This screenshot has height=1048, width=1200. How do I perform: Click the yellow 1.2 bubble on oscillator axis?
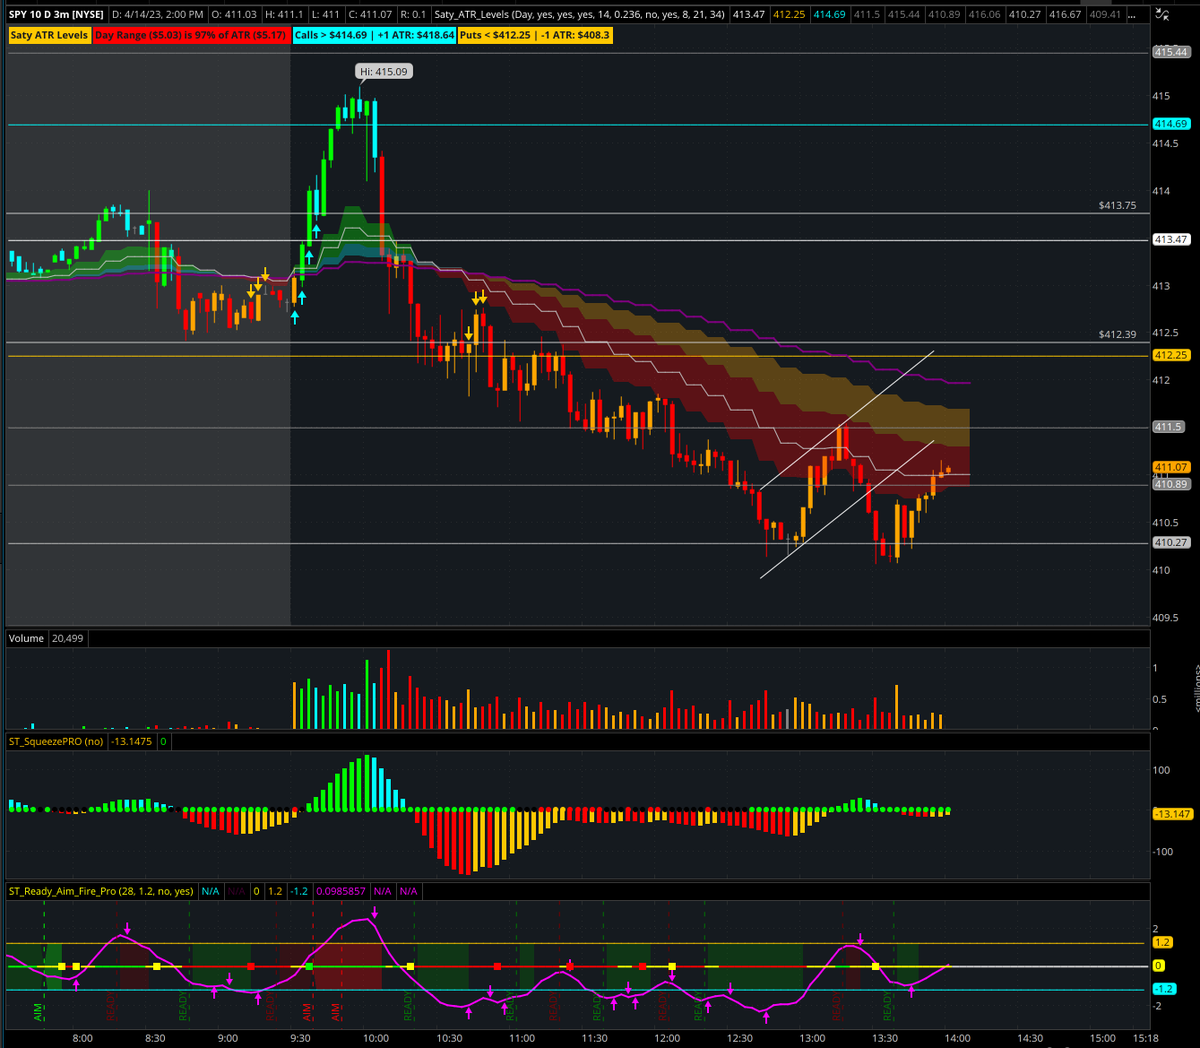(1162, 942)
